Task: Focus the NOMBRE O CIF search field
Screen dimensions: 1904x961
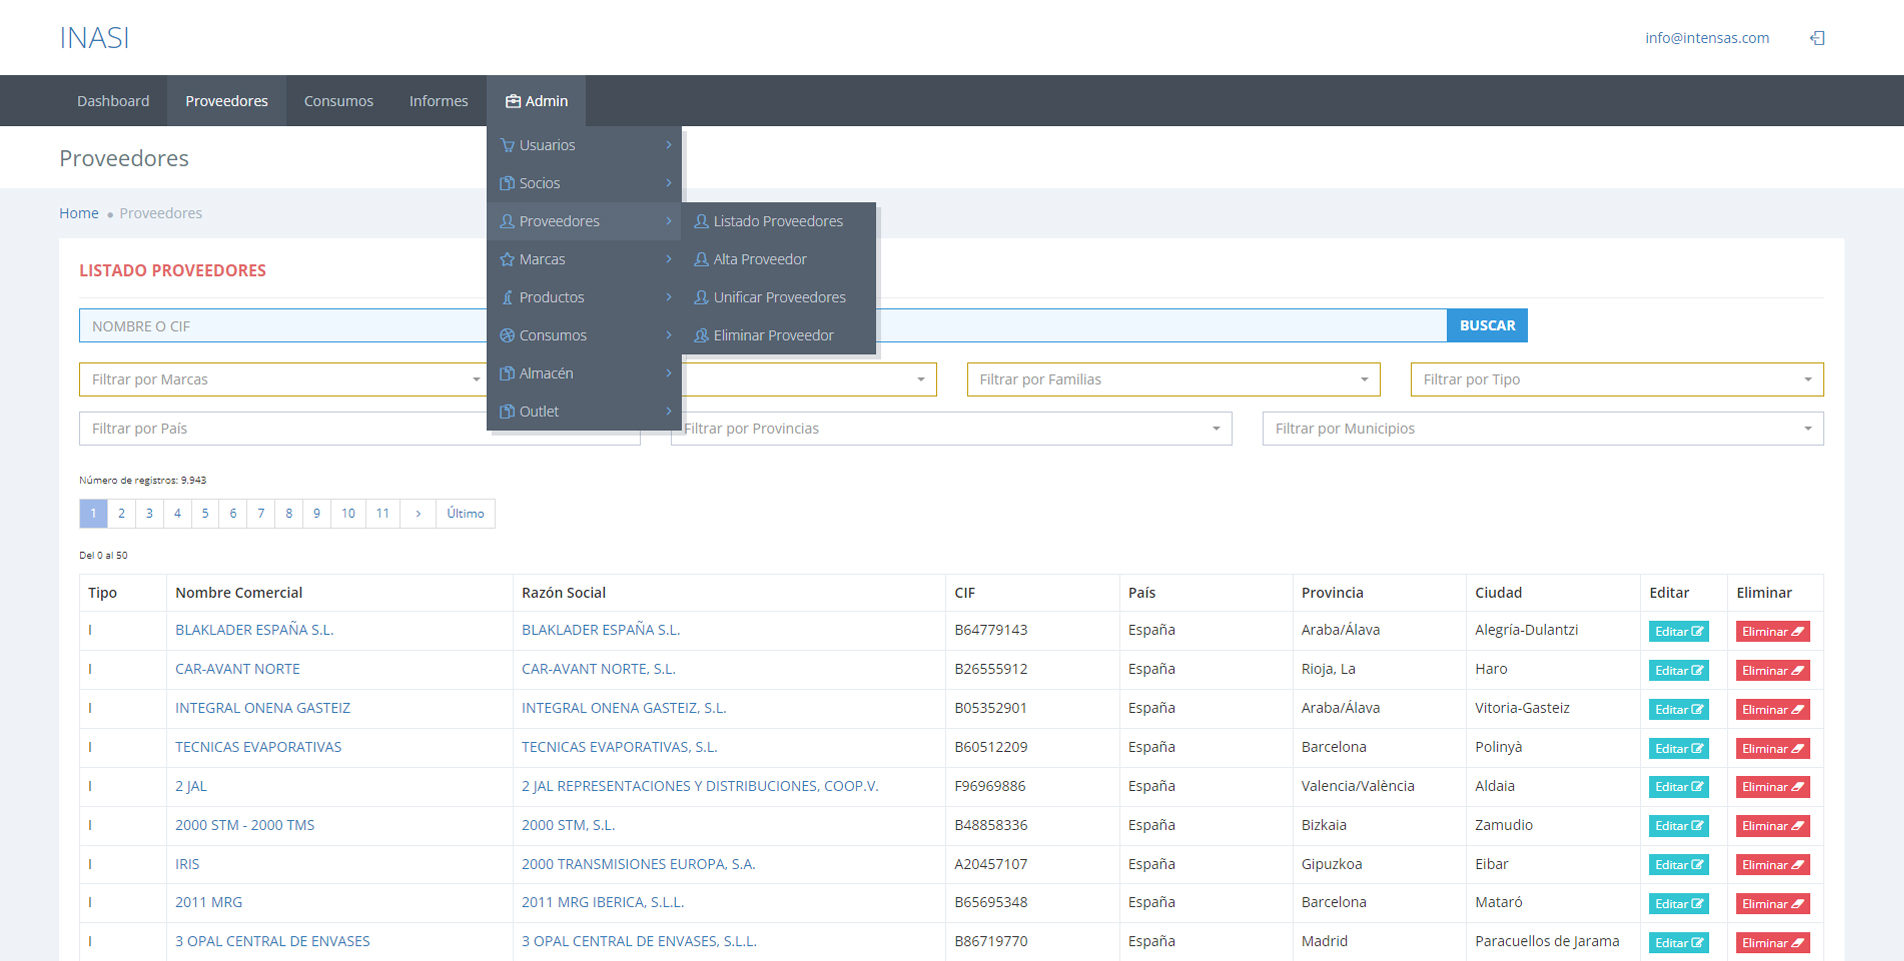Action: point(282,326)
